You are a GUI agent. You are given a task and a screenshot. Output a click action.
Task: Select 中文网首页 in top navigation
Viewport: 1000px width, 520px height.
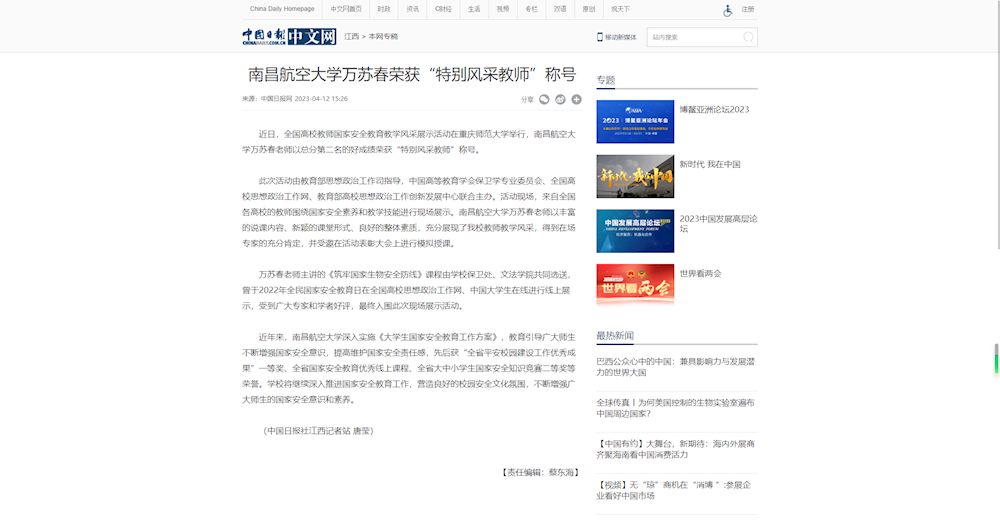(346, 9)
